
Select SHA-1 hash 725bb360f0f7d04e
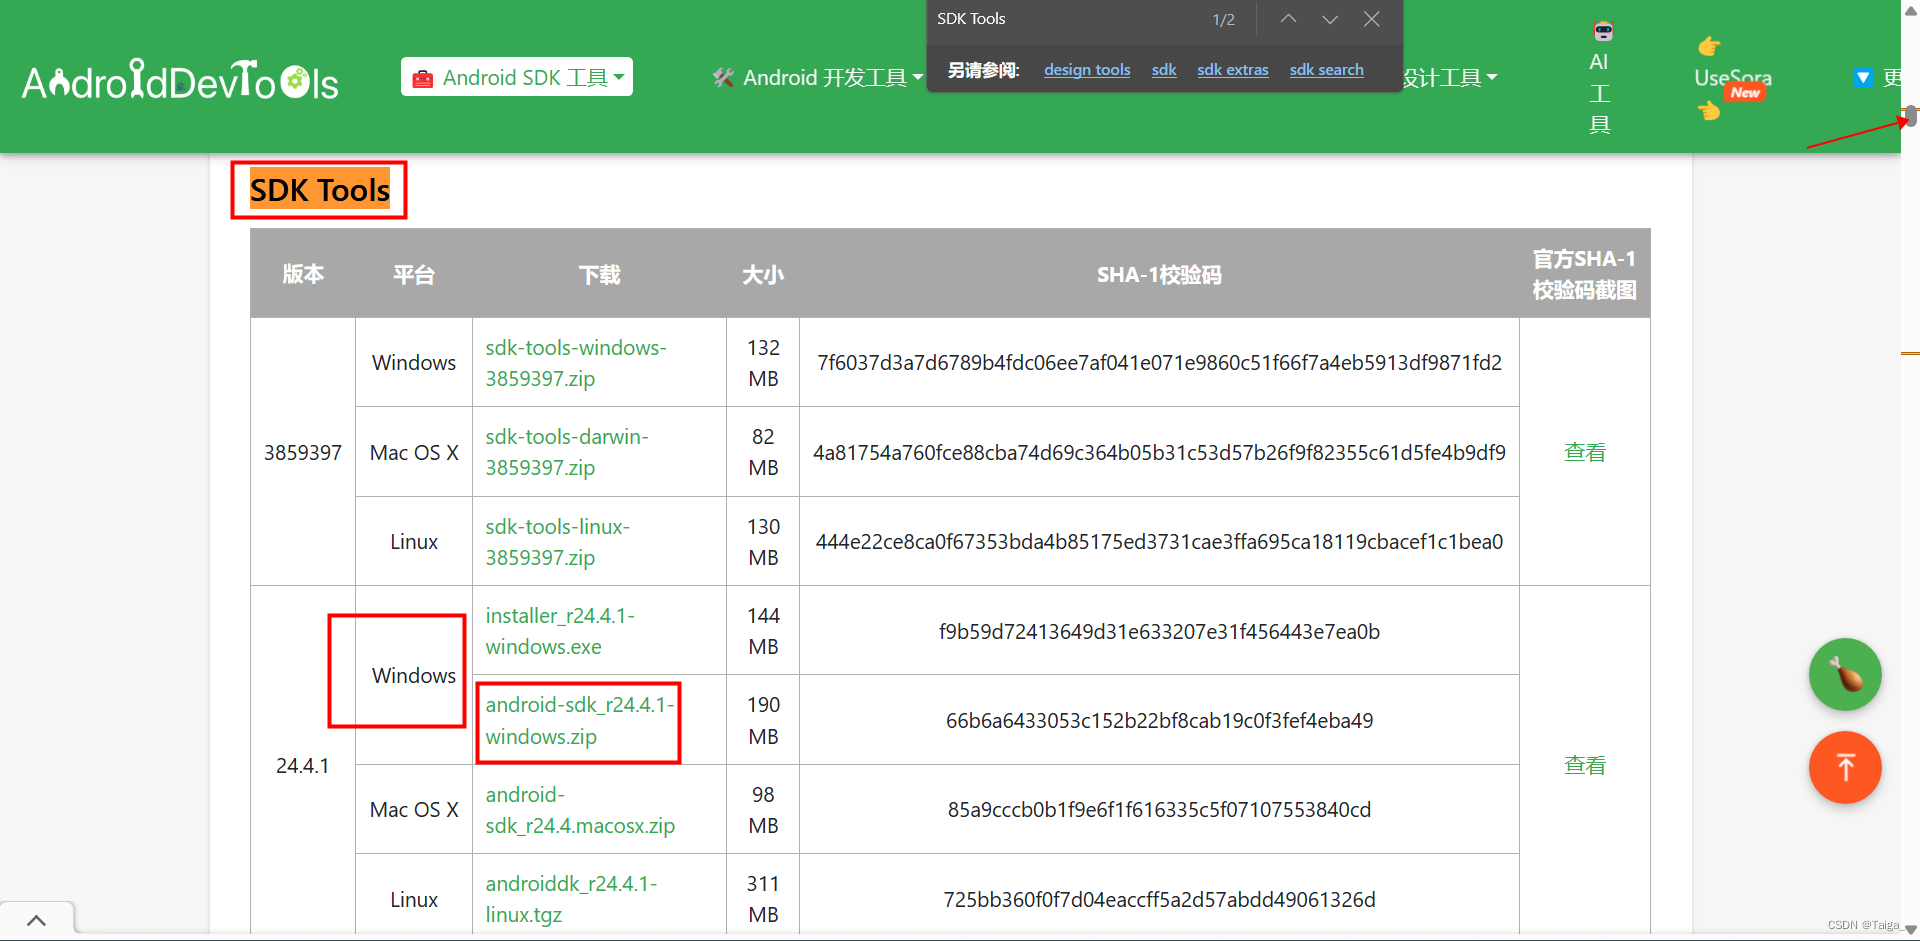(x=1159, y=899)
